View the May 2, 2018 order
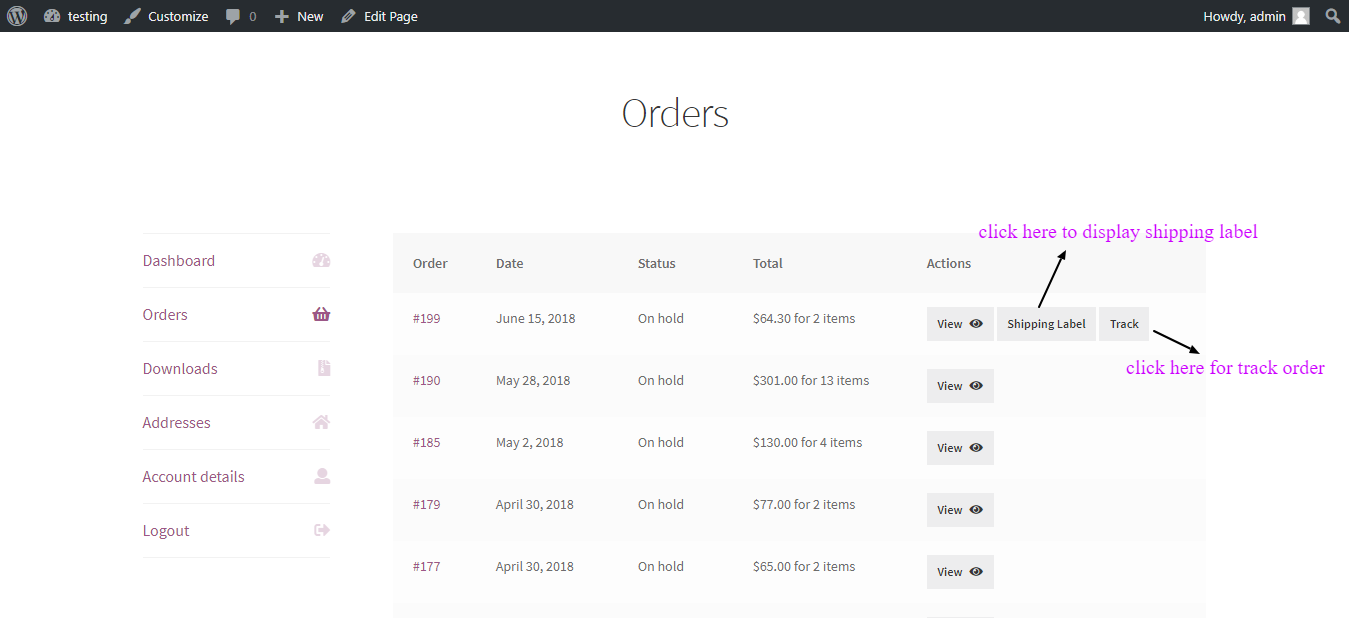The image size is (1349, 618). point(960,448)
